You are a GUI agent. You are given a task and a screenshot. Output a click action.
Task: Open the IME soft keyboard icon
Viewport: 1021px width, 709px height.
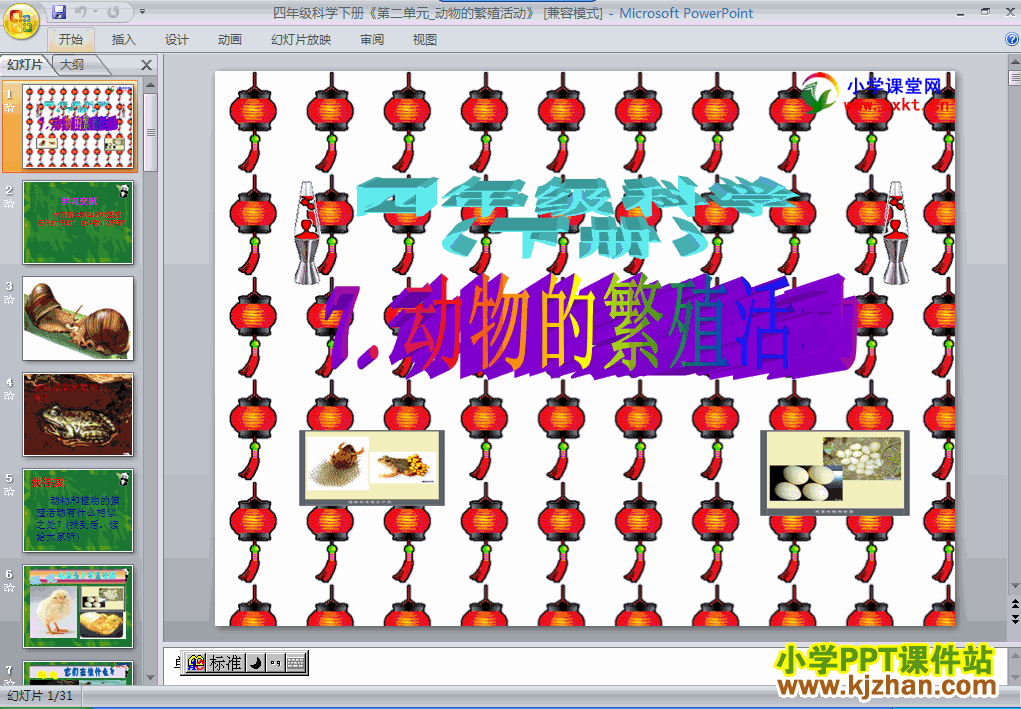pos(296,663)
